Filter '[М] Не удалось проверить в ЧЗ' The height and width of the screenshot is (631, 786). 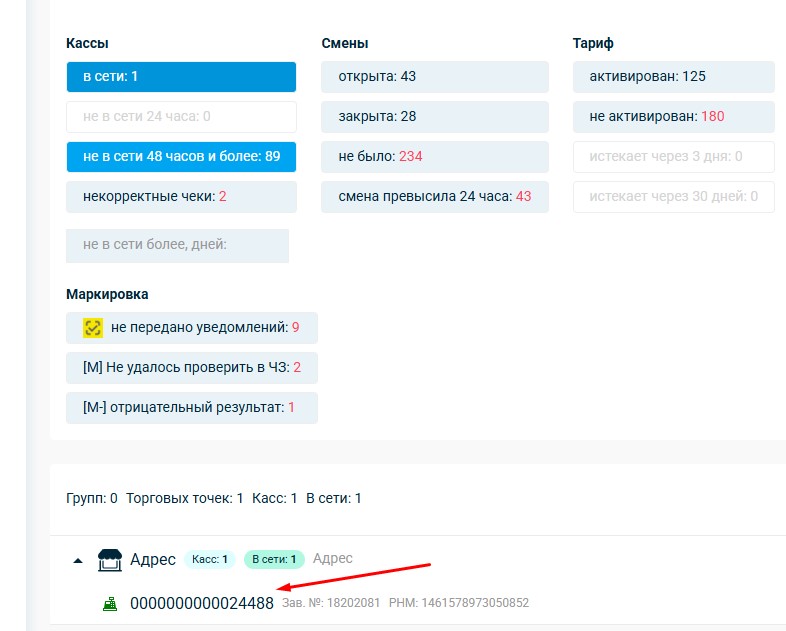pos(191,368)
